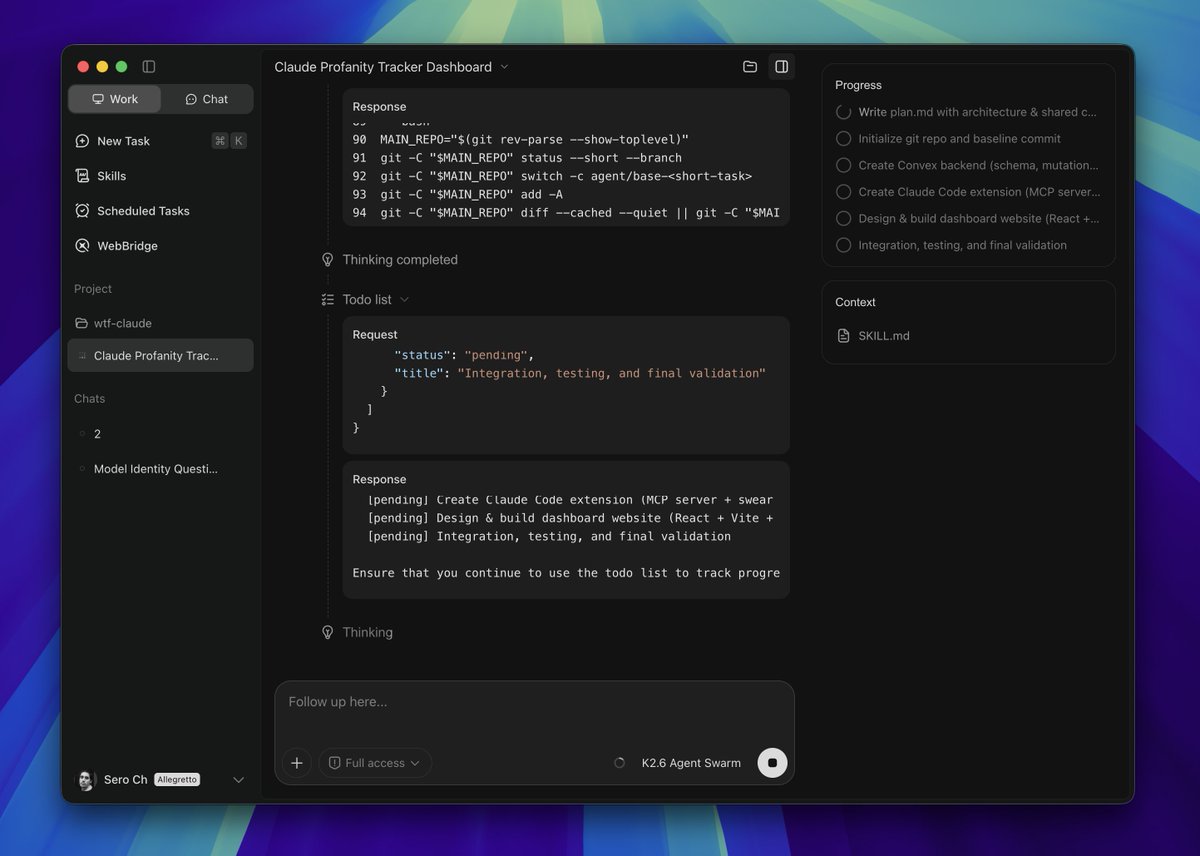Screen dimensions: 1200x856
Task: Select Claude Profanity Trac... task in sidebar
Action: (160, 356)
